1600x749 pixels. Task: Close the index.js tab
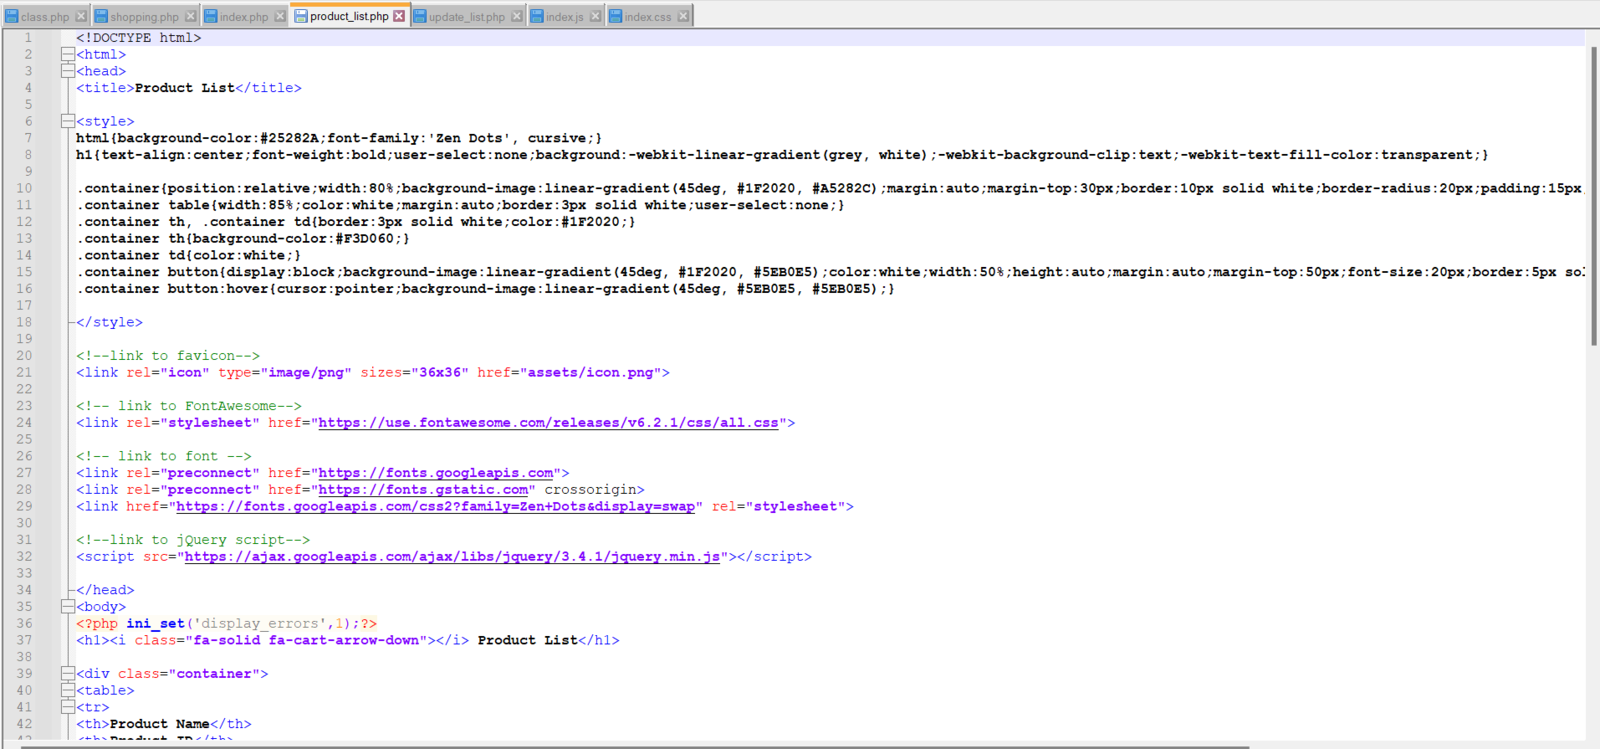[595, 16]
